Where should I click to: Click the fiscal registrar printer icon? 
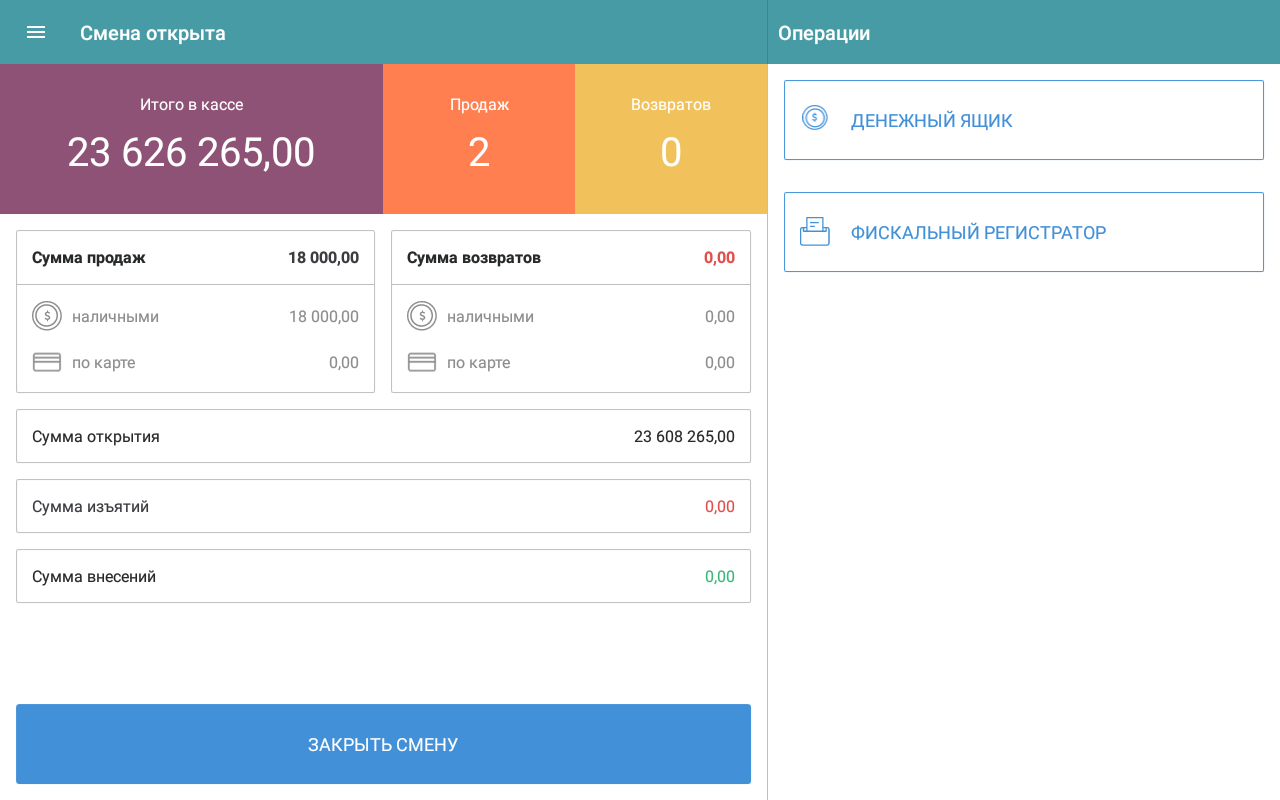point(815,232)
